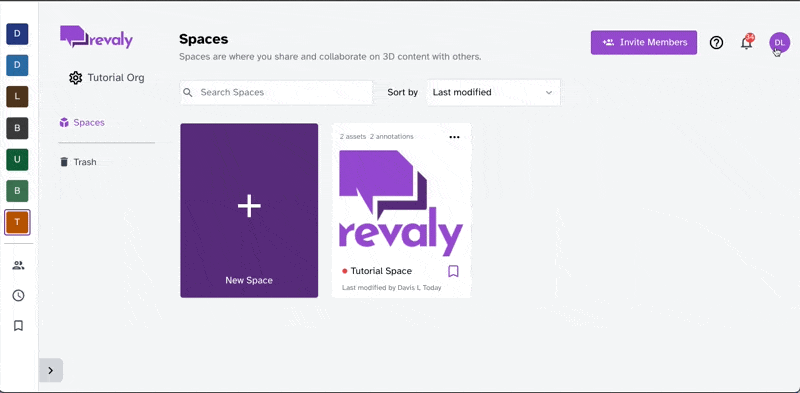Select the orange T organization tile
The height and width of the screenshot is (393, 800).
(x=17, y=222)
